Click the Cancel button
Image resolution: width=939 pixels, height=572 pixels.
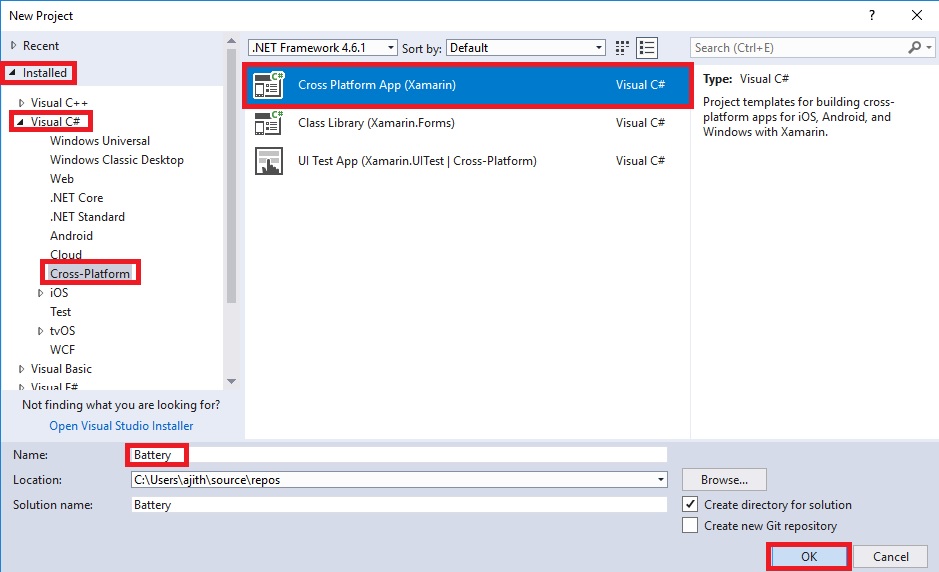pyautogui.click(x=890, y=556)
